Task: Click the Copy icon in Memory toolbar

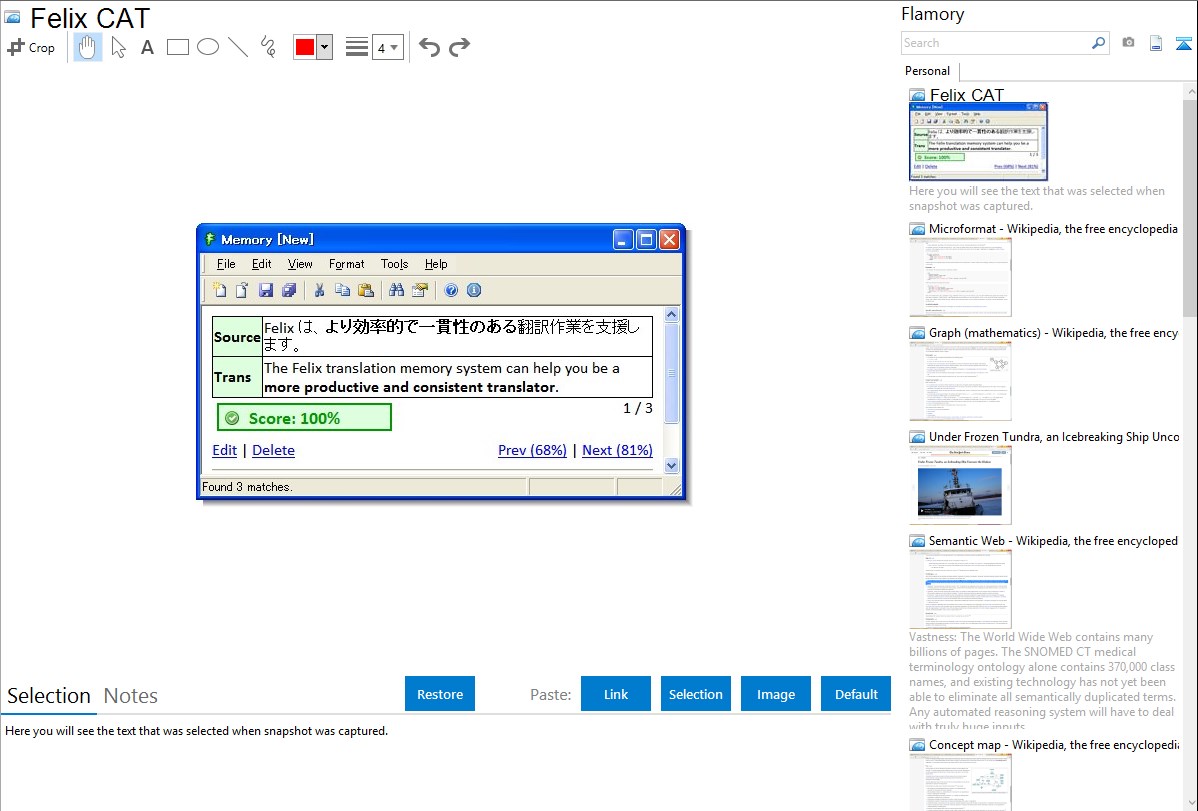Action: 343,290
